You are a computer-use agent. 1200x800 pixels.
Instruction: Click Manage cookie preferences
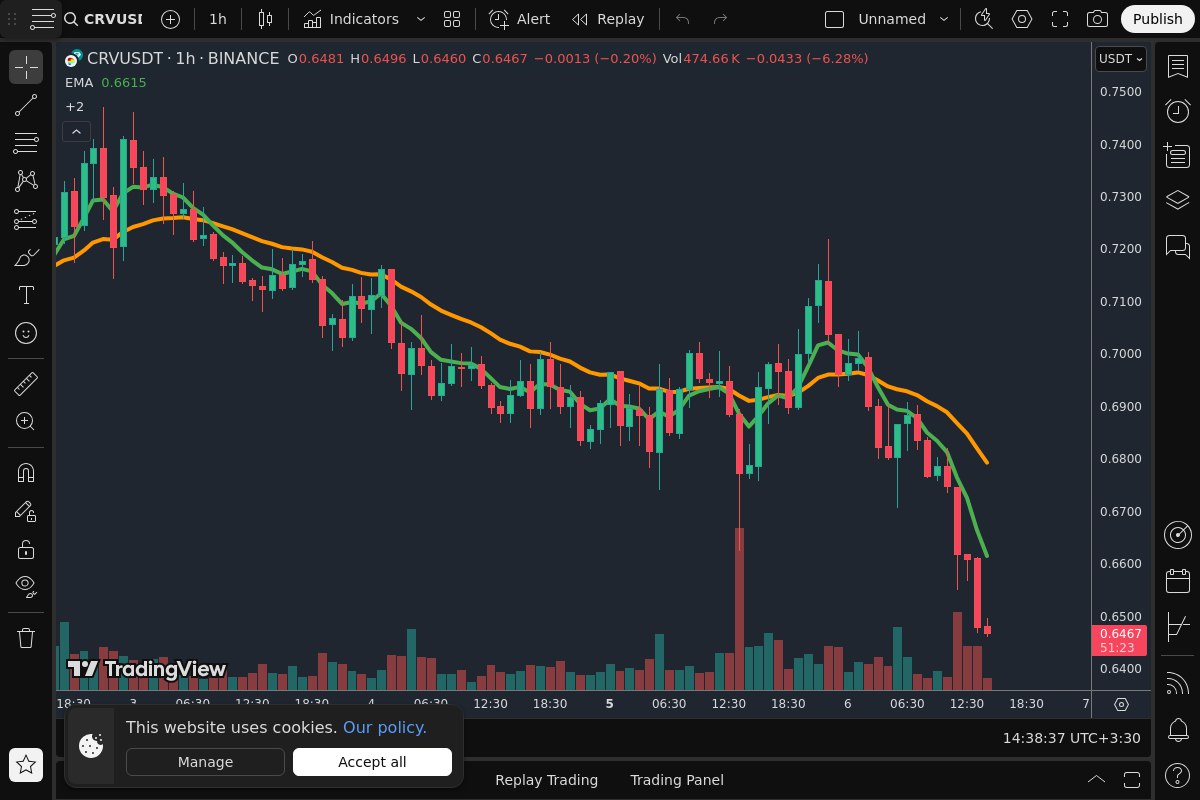(x=205, y=762)
